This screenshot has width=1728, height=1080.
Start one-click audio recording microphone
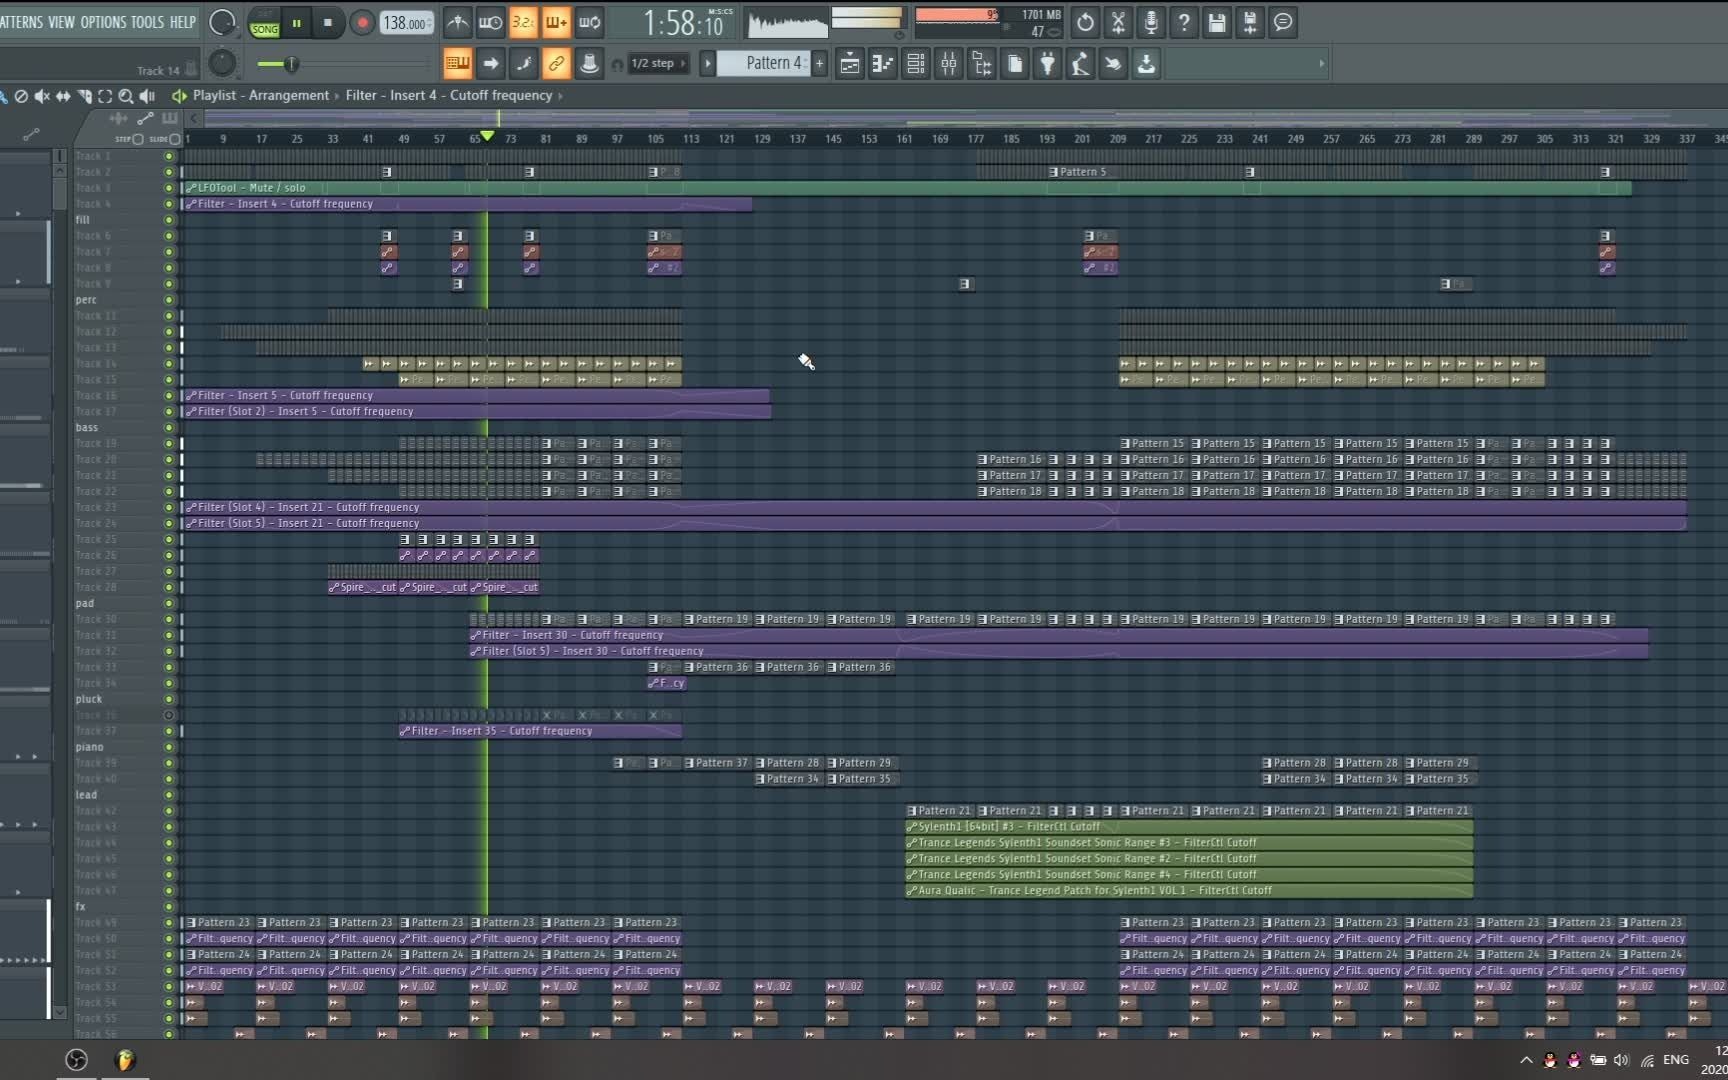tap(1151, 22)
